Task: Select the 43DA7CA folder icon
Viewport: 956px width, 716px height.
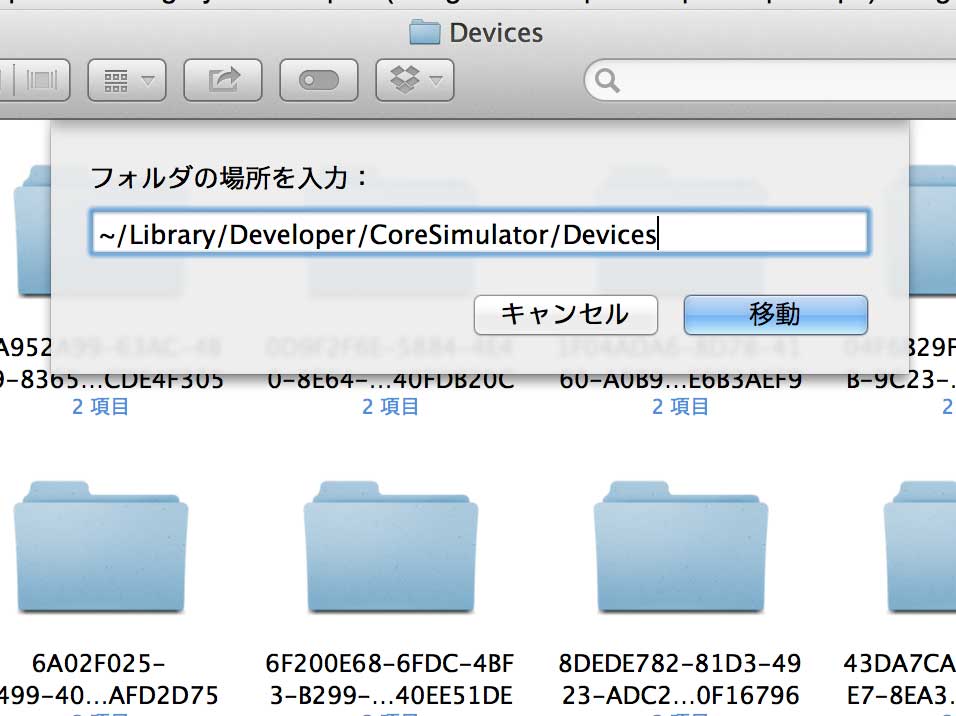Action: coord(921,547)
